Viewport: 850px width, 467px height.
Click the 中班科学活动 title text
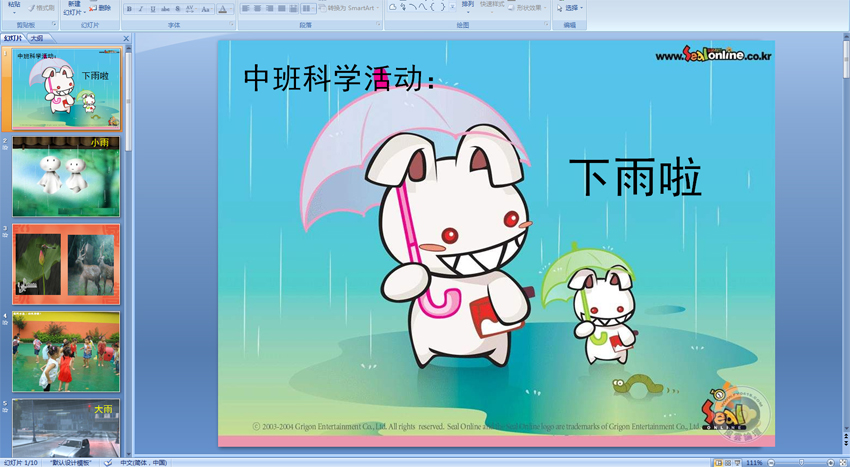(339, 78)
